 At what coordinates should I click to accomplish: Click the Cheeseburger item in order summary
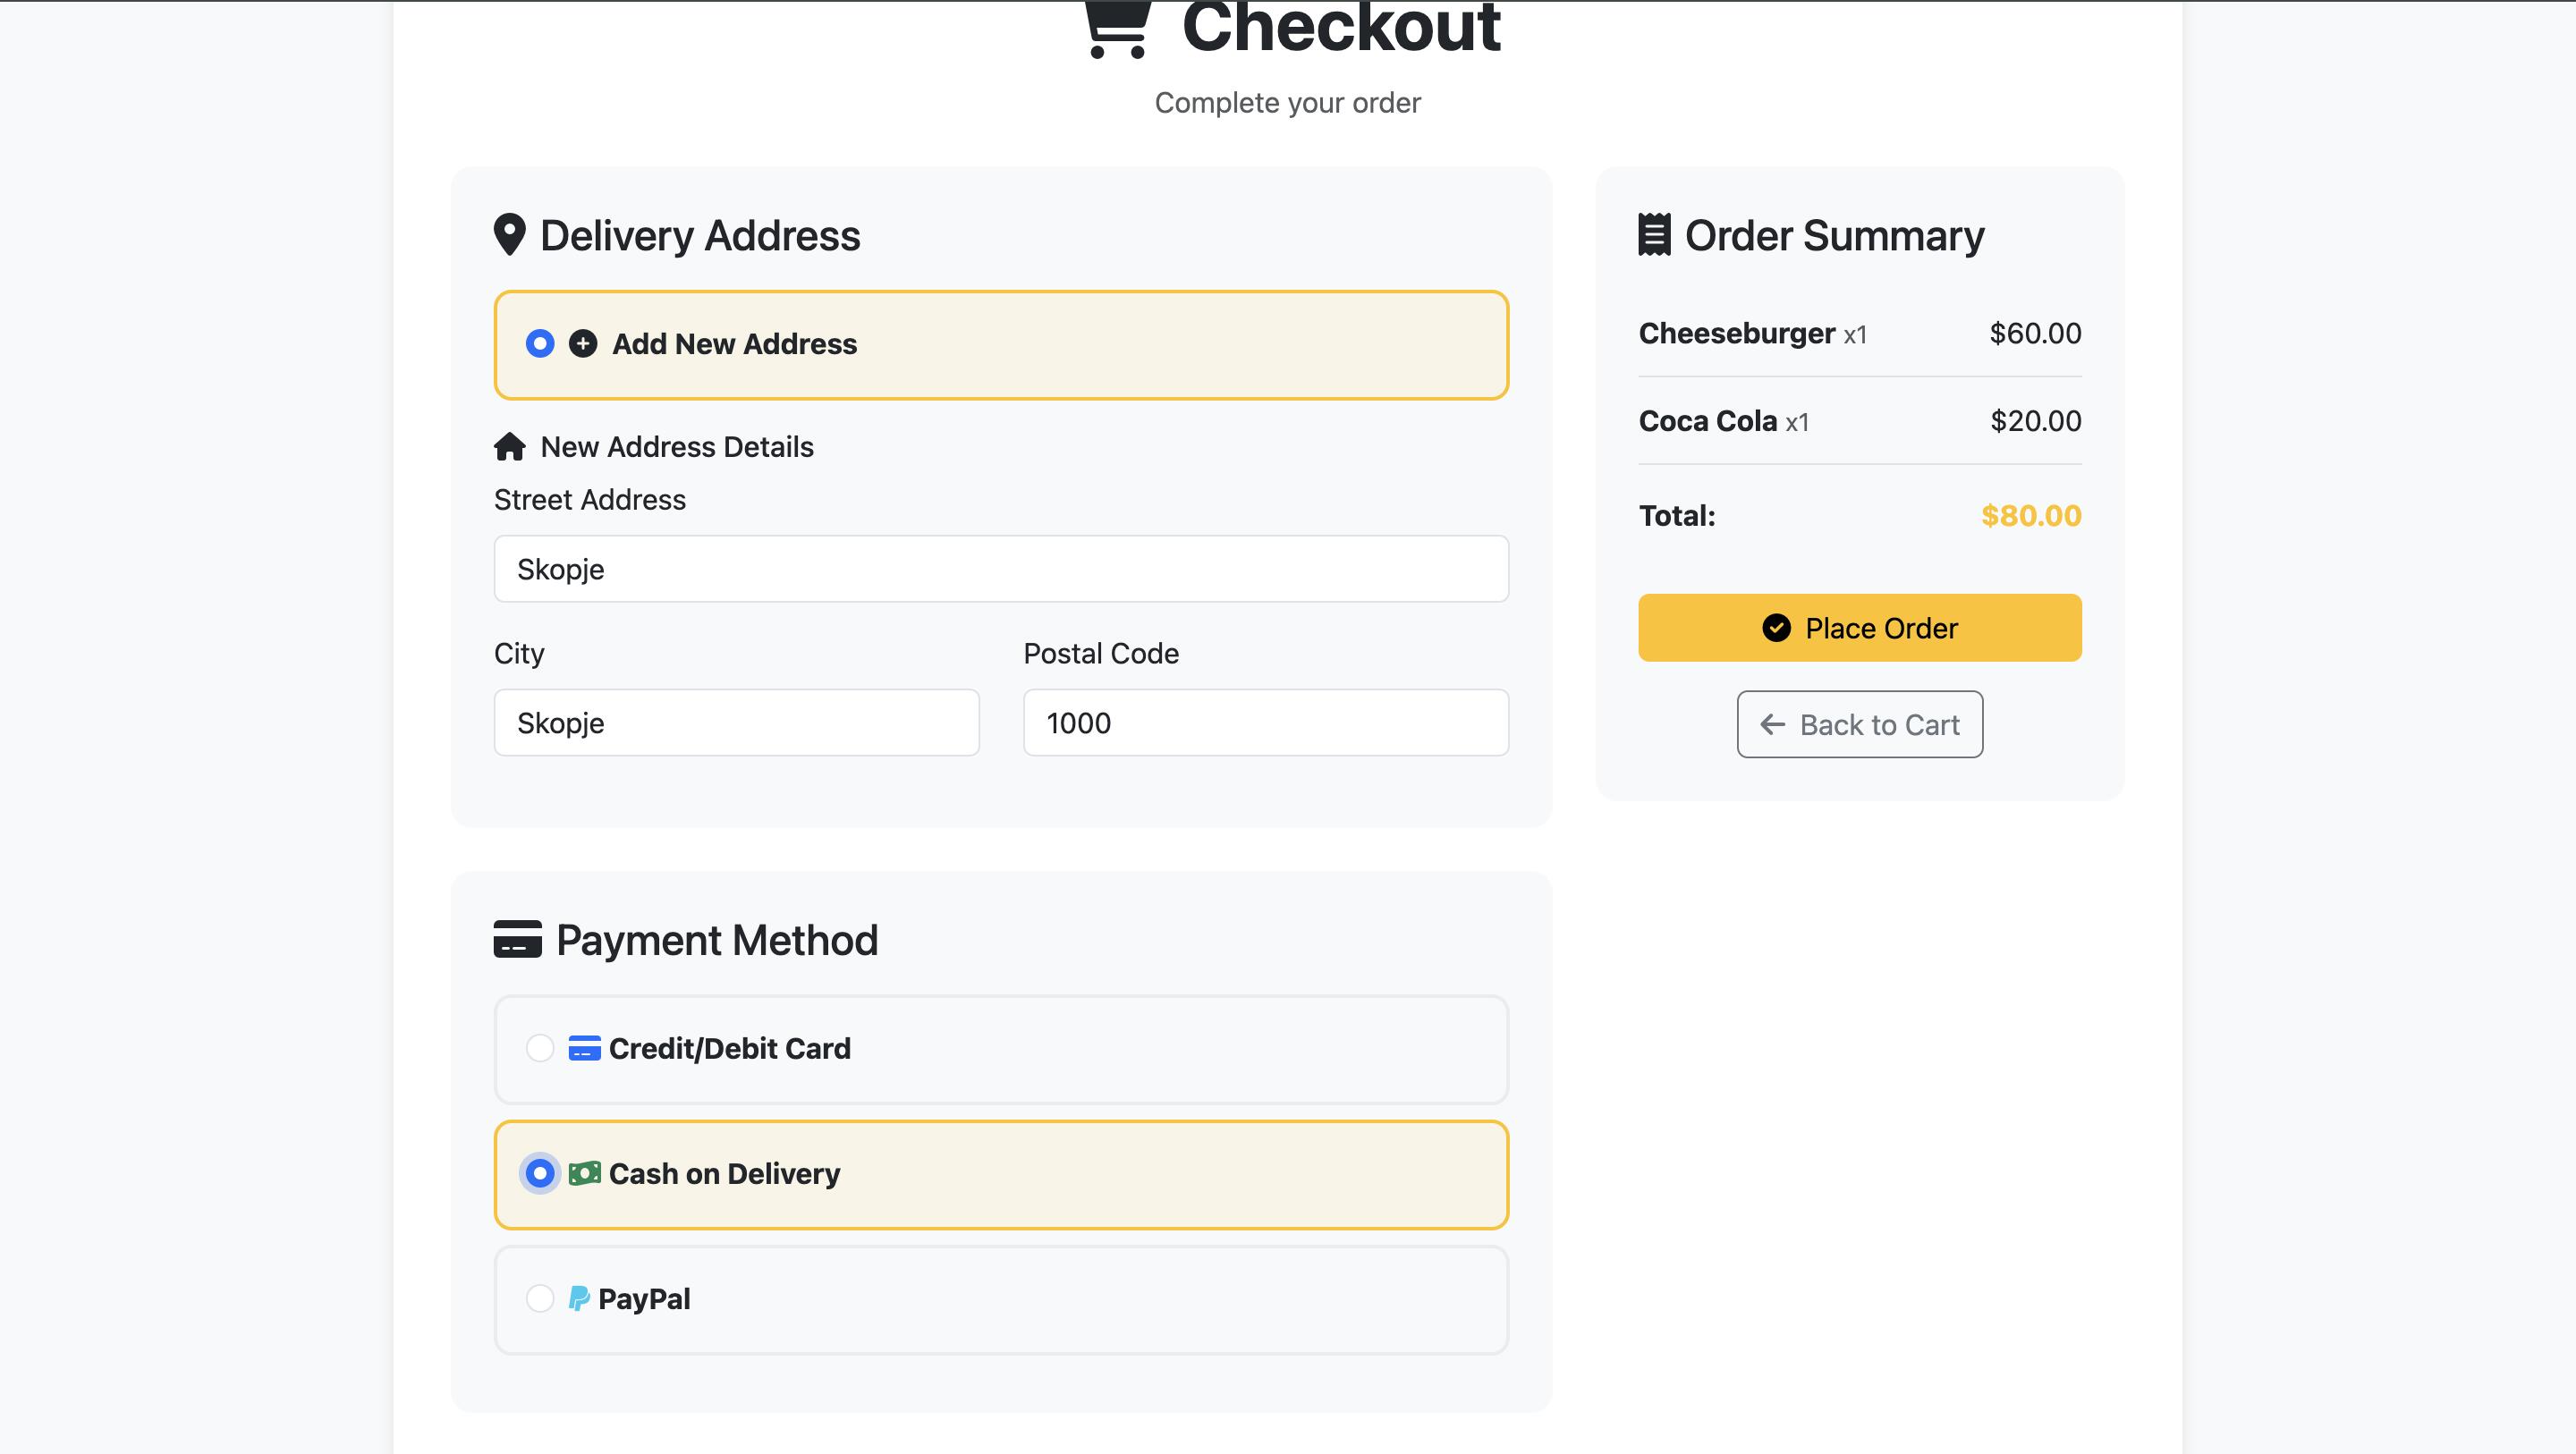click(x=1736, y=333)
